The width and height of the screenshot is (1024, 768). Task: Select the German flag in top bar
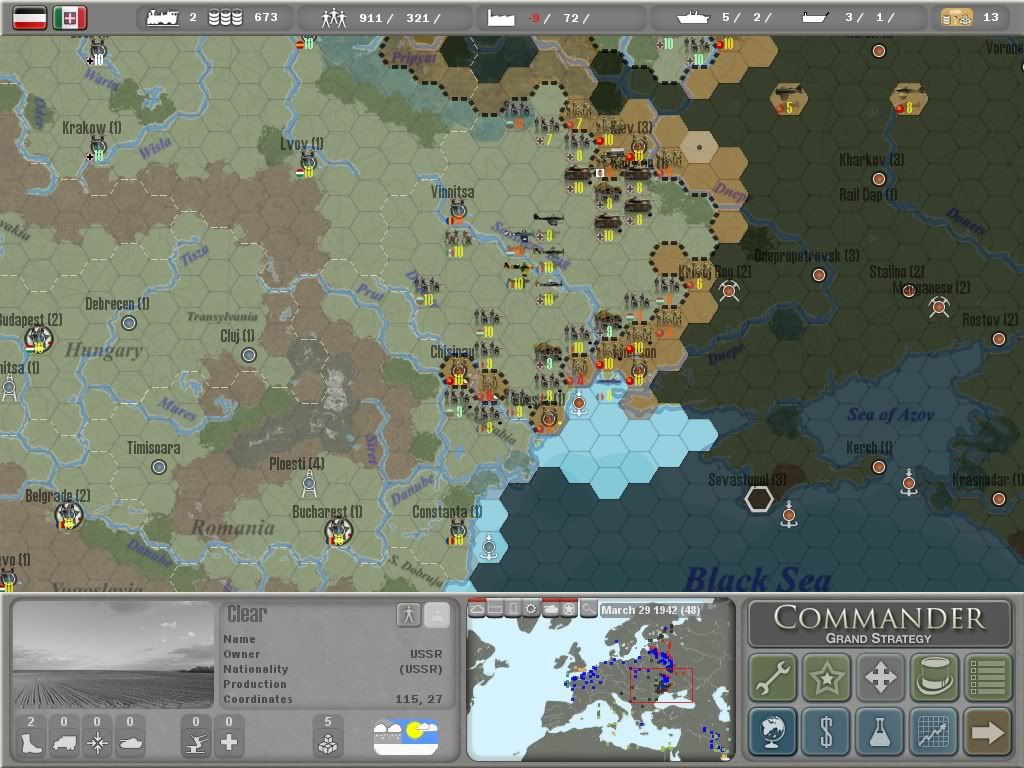point(30,18)
